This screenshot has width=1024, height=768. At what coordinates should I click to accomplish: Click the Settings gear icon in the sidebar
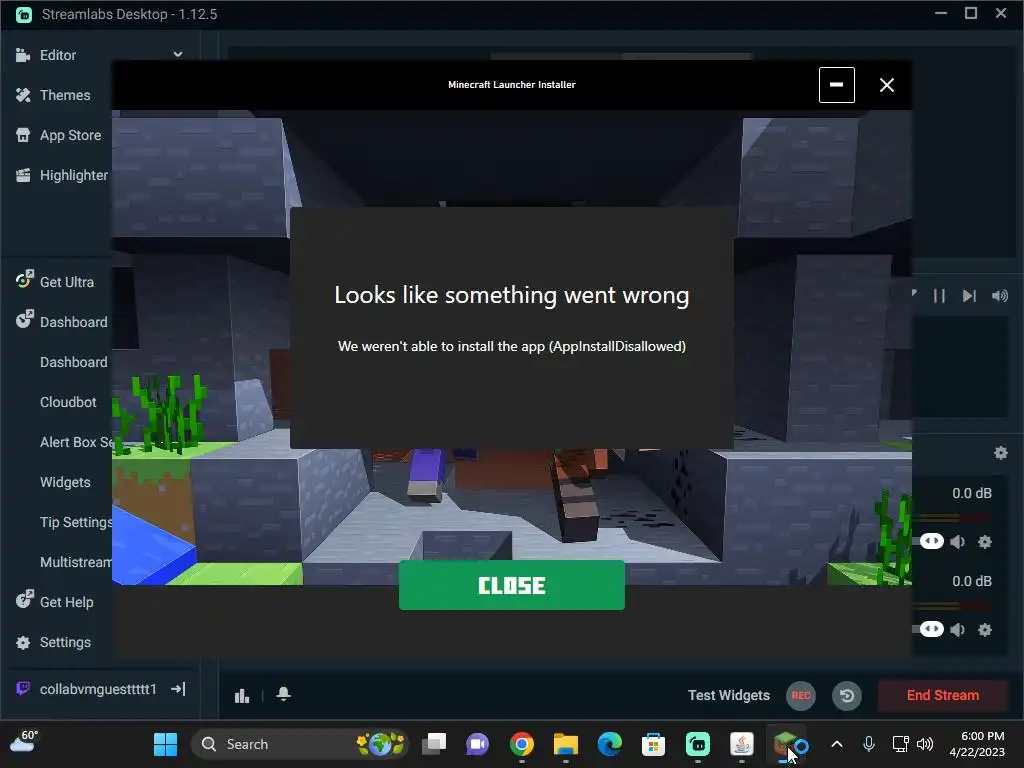[x=23, y=643]
